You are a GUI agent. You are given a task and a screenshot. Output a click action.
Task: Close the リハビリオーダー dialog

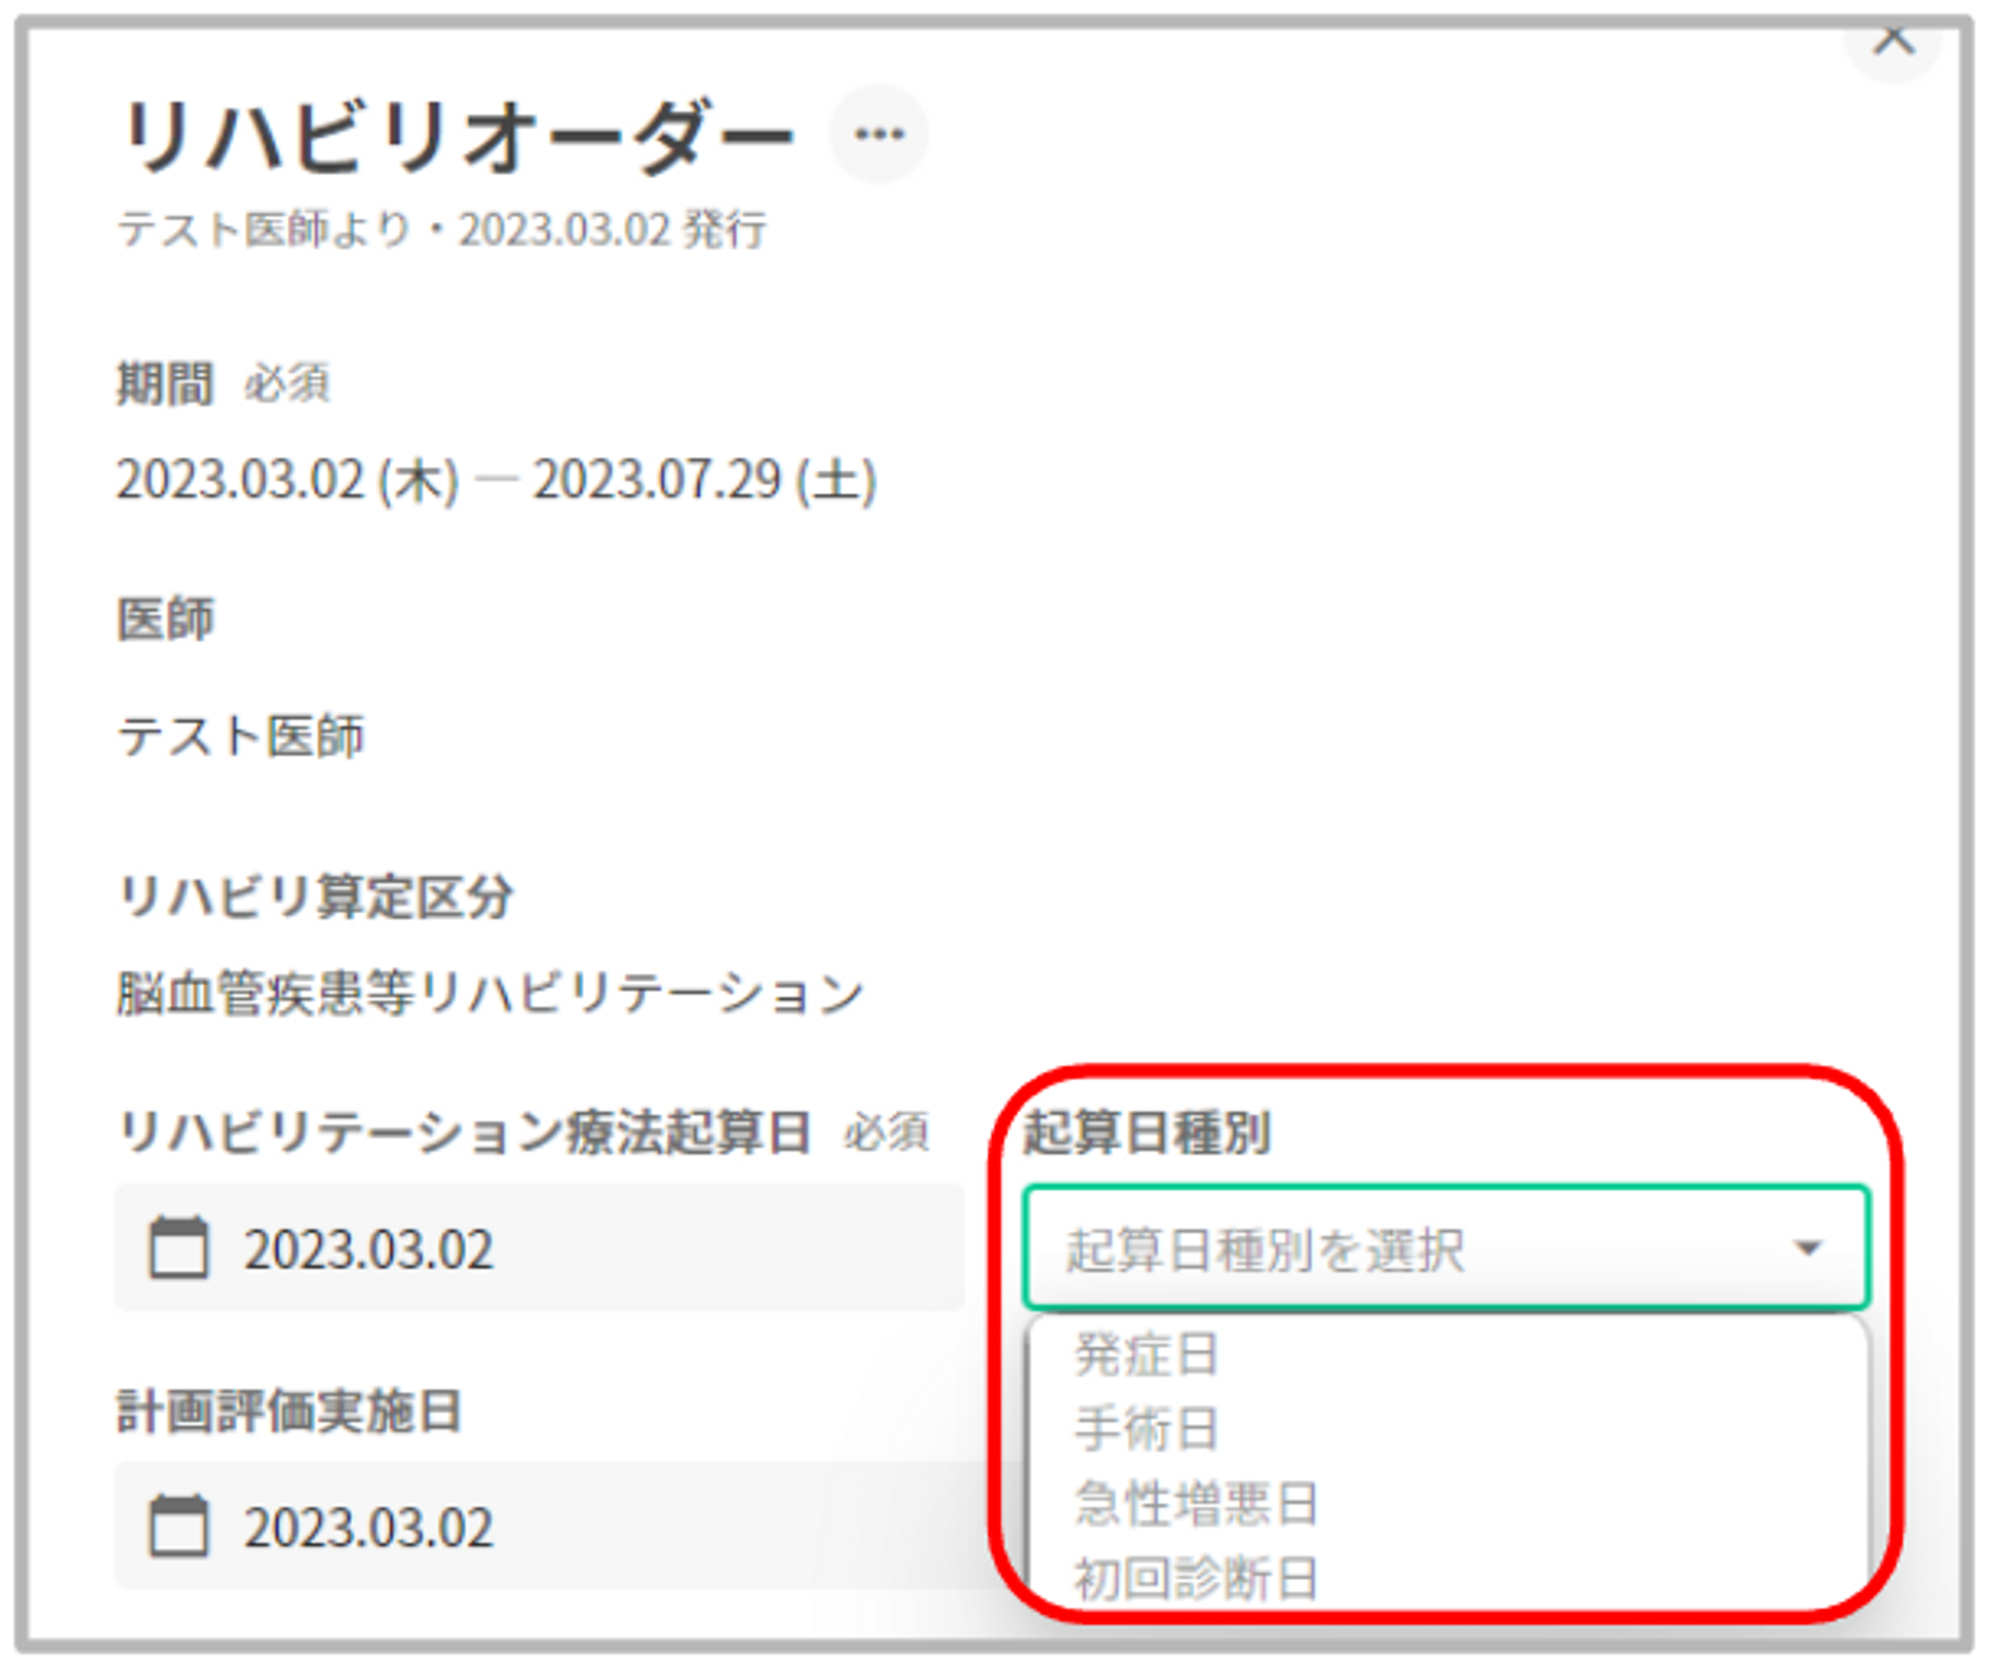click(x=1891, y=40)
